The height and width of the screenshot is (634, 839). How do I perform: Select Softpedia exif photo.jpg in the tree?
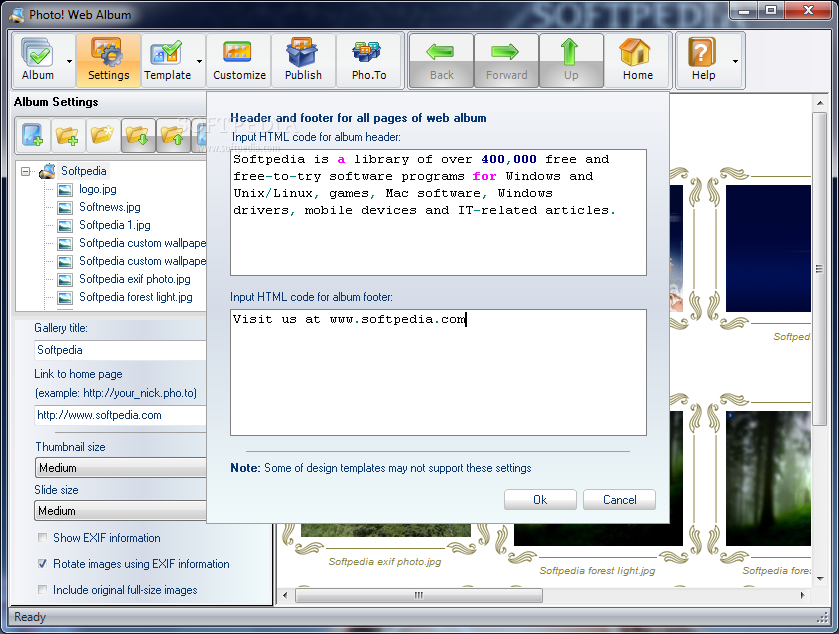tap(135, 279)
